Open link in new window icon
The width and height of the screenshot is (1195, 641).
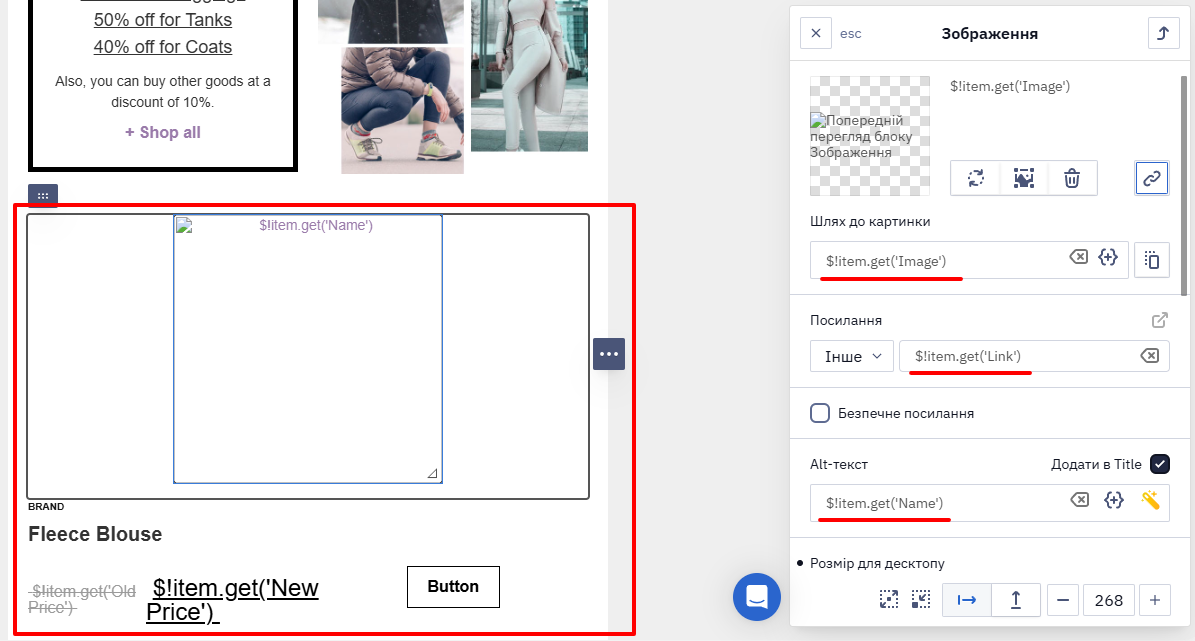pyautogui.click(x=1159, y=320)
